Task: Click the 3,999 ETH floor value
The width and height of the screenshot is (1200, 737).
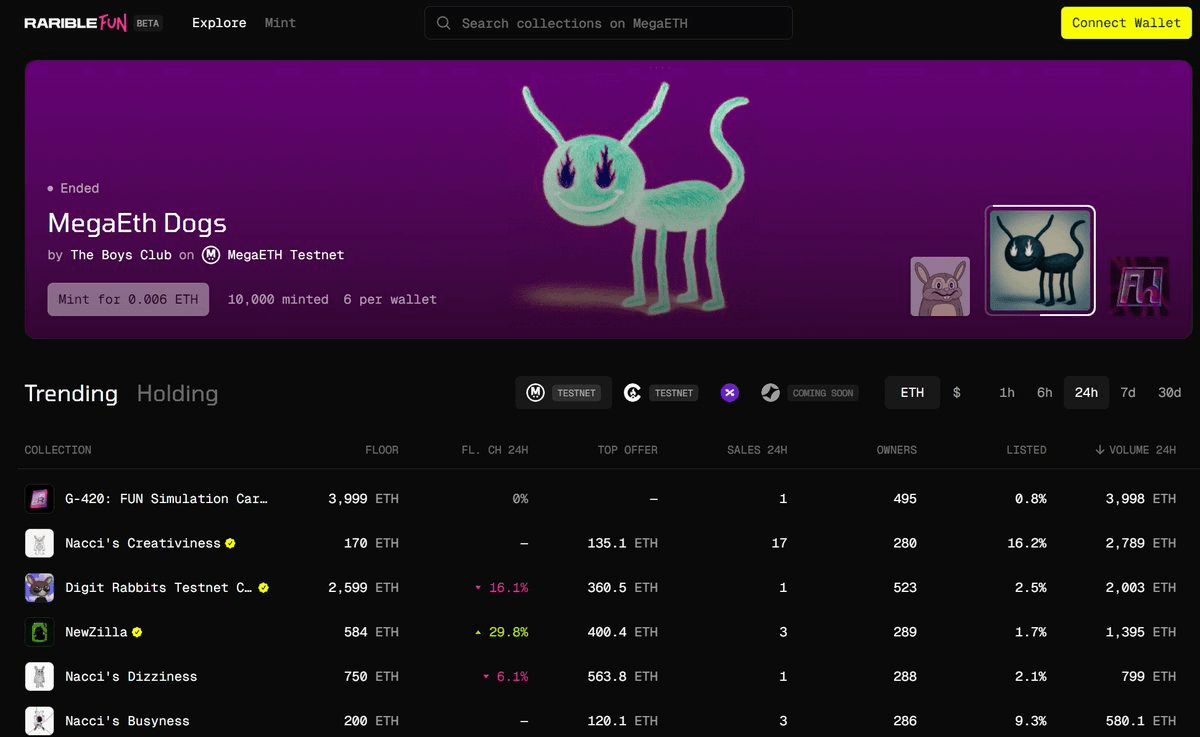Action: [x=363, y=499]
